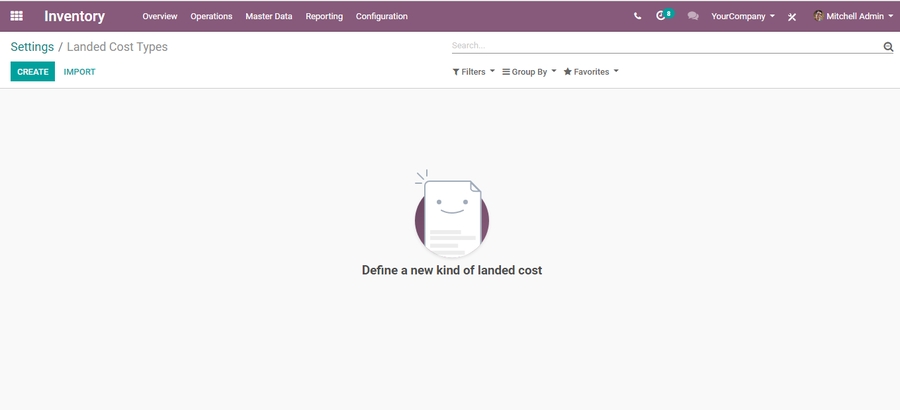Expand the Filters dropdown
The image size is (900, 410).
(473, 72)
